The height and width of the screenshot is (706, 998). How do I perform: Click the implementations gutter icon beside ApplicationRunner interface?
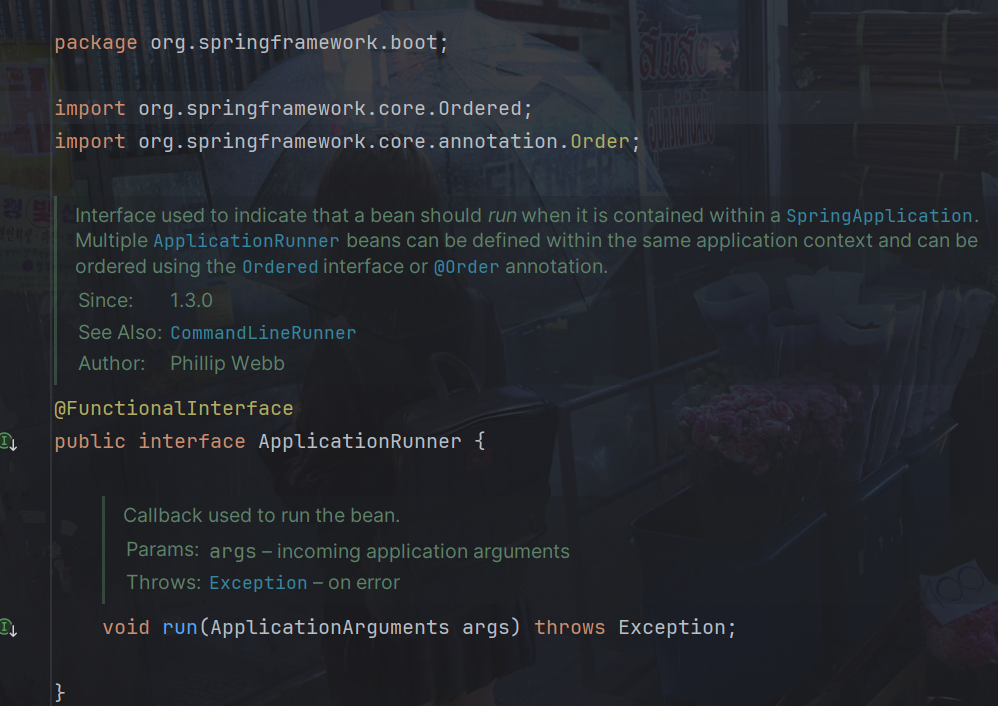coord(8,441)
